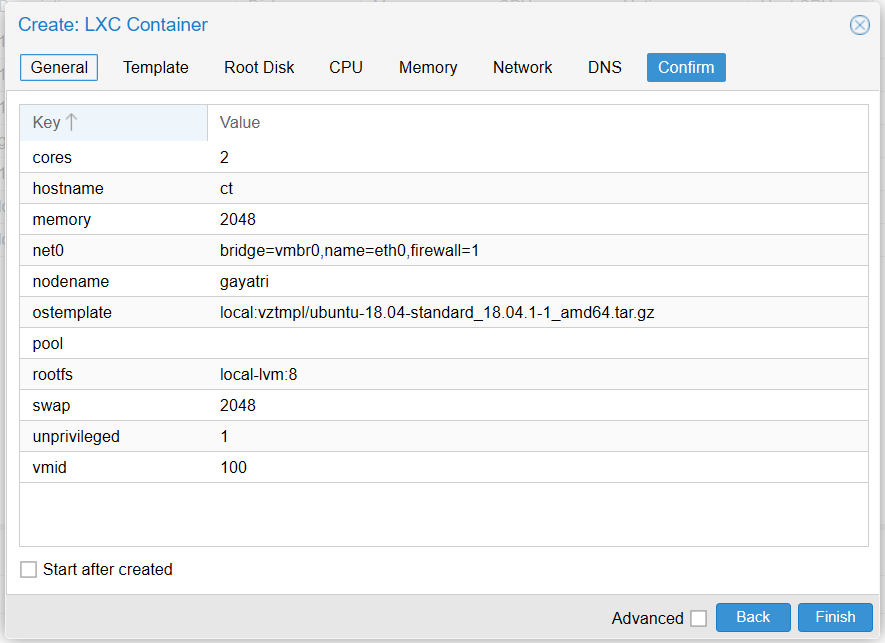Select the ostemplate row
The width and height of the screenshot is (885, 643).
(444, 312)
